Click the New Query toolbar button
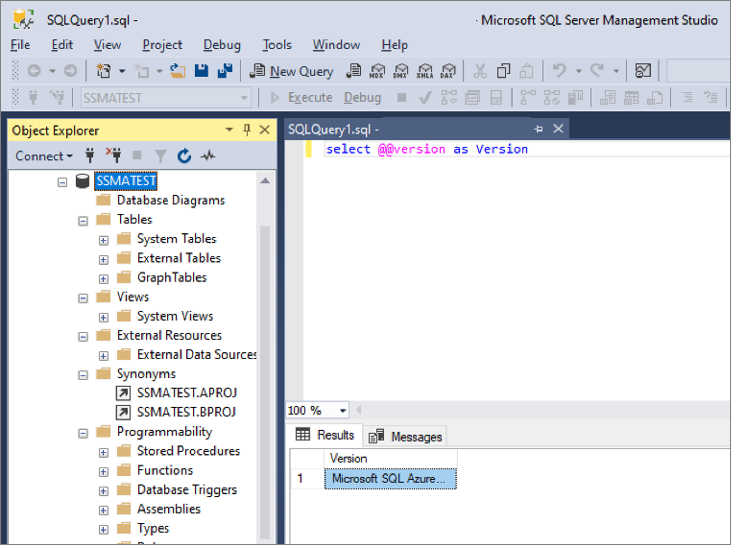Viewport: 731px width, 545px height. click(291, 71)
